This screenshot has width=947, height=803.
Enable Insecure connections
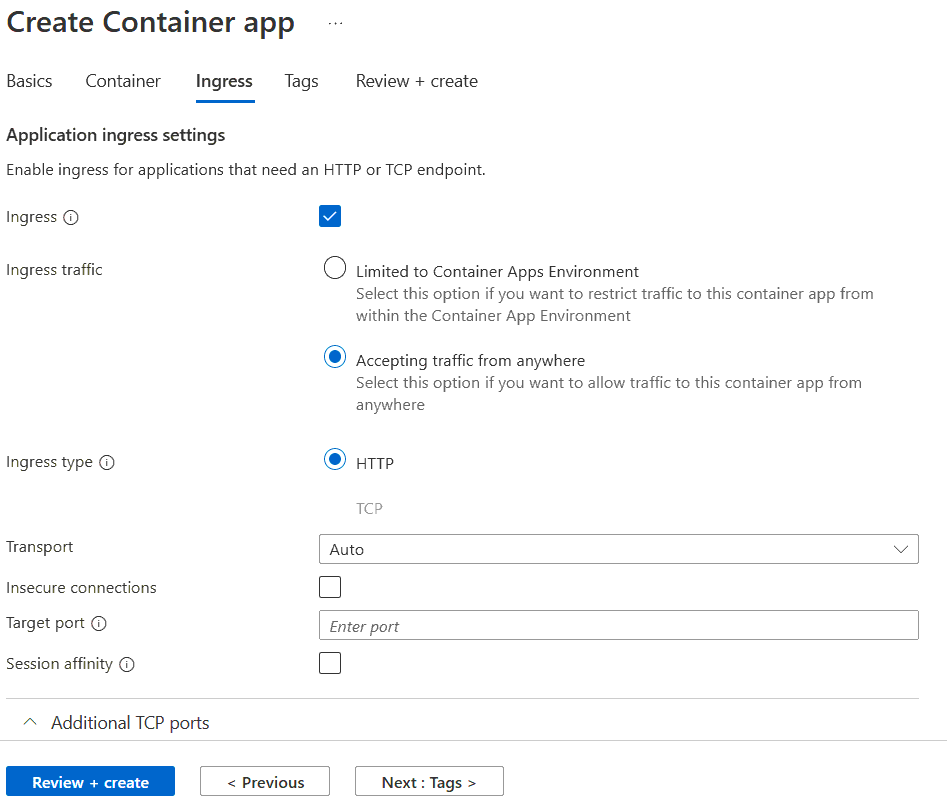click(330, 587)
